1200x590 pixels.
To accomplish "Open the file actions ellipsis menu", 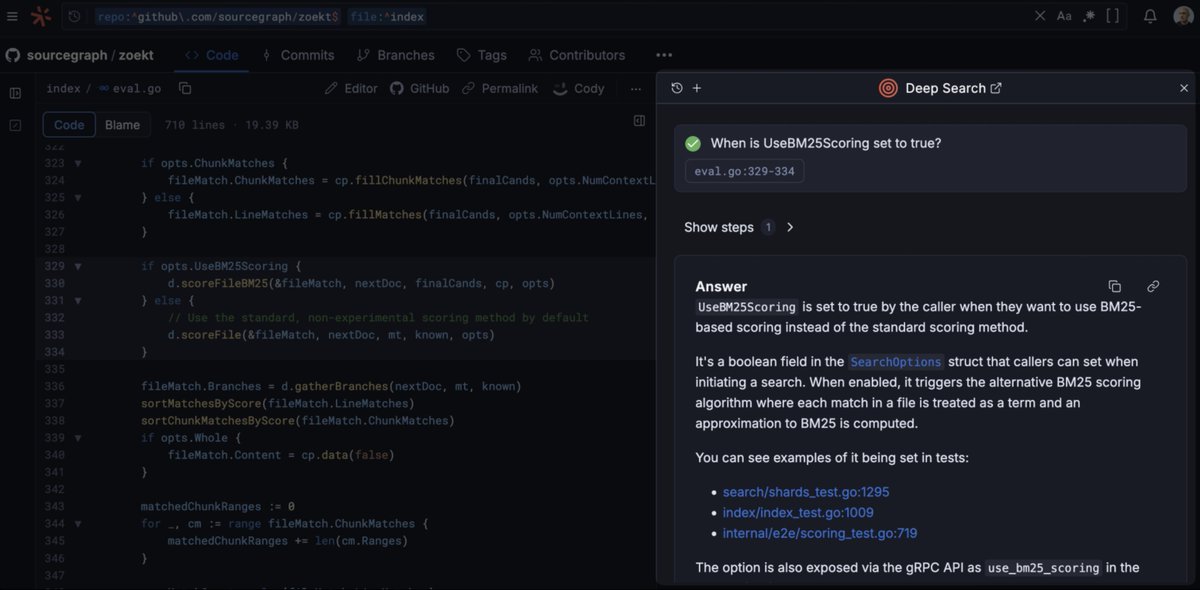I will (x=636, y=88).
